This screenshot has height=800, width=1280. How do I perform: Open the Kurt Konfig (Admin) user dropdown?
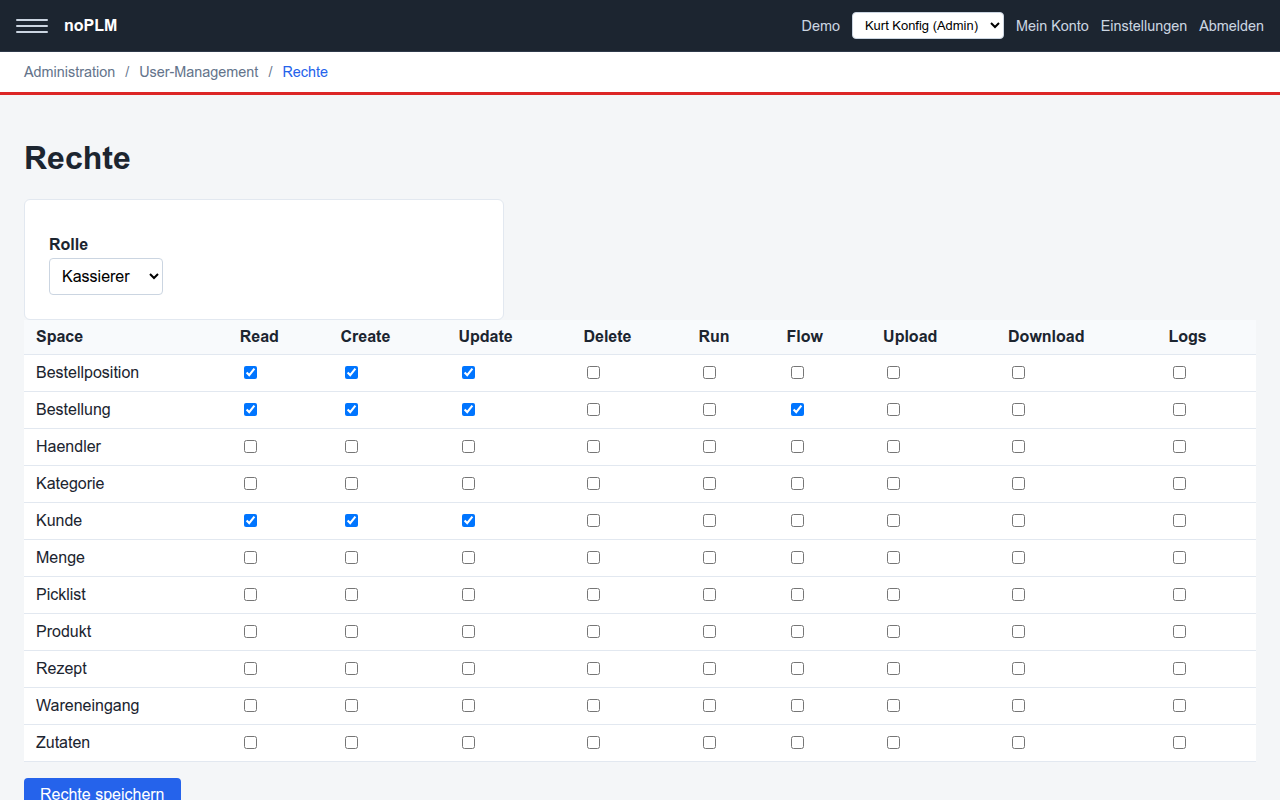927,26
